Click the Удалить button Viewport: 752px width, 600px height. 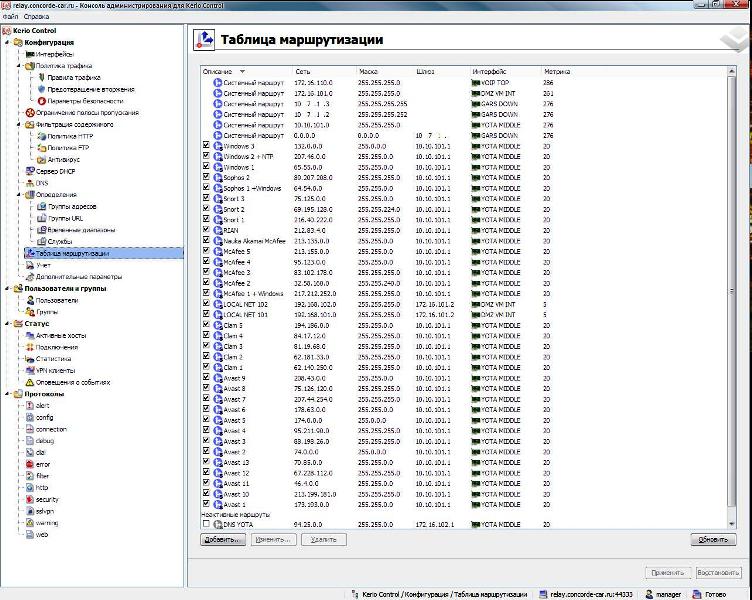coord(324,540)
